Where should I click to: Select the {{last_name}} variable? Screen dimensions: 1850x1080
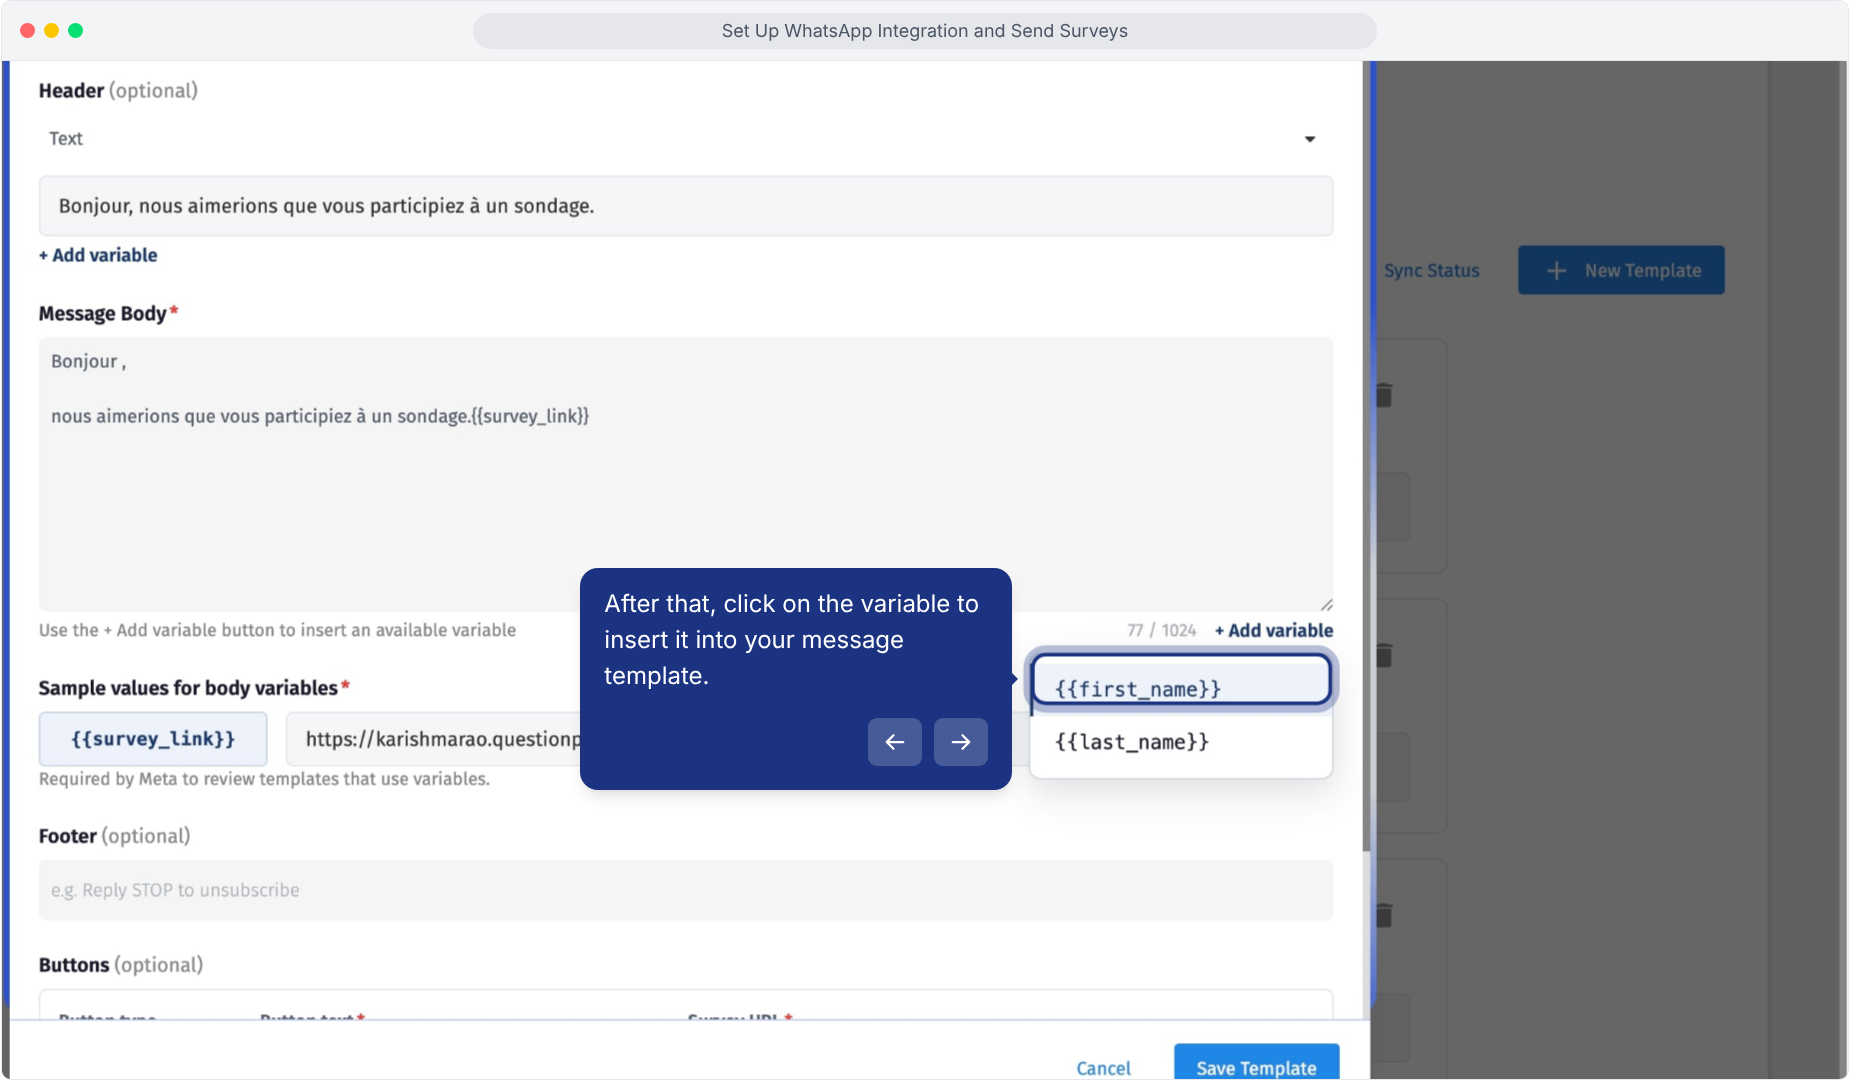click(1181, 742)
